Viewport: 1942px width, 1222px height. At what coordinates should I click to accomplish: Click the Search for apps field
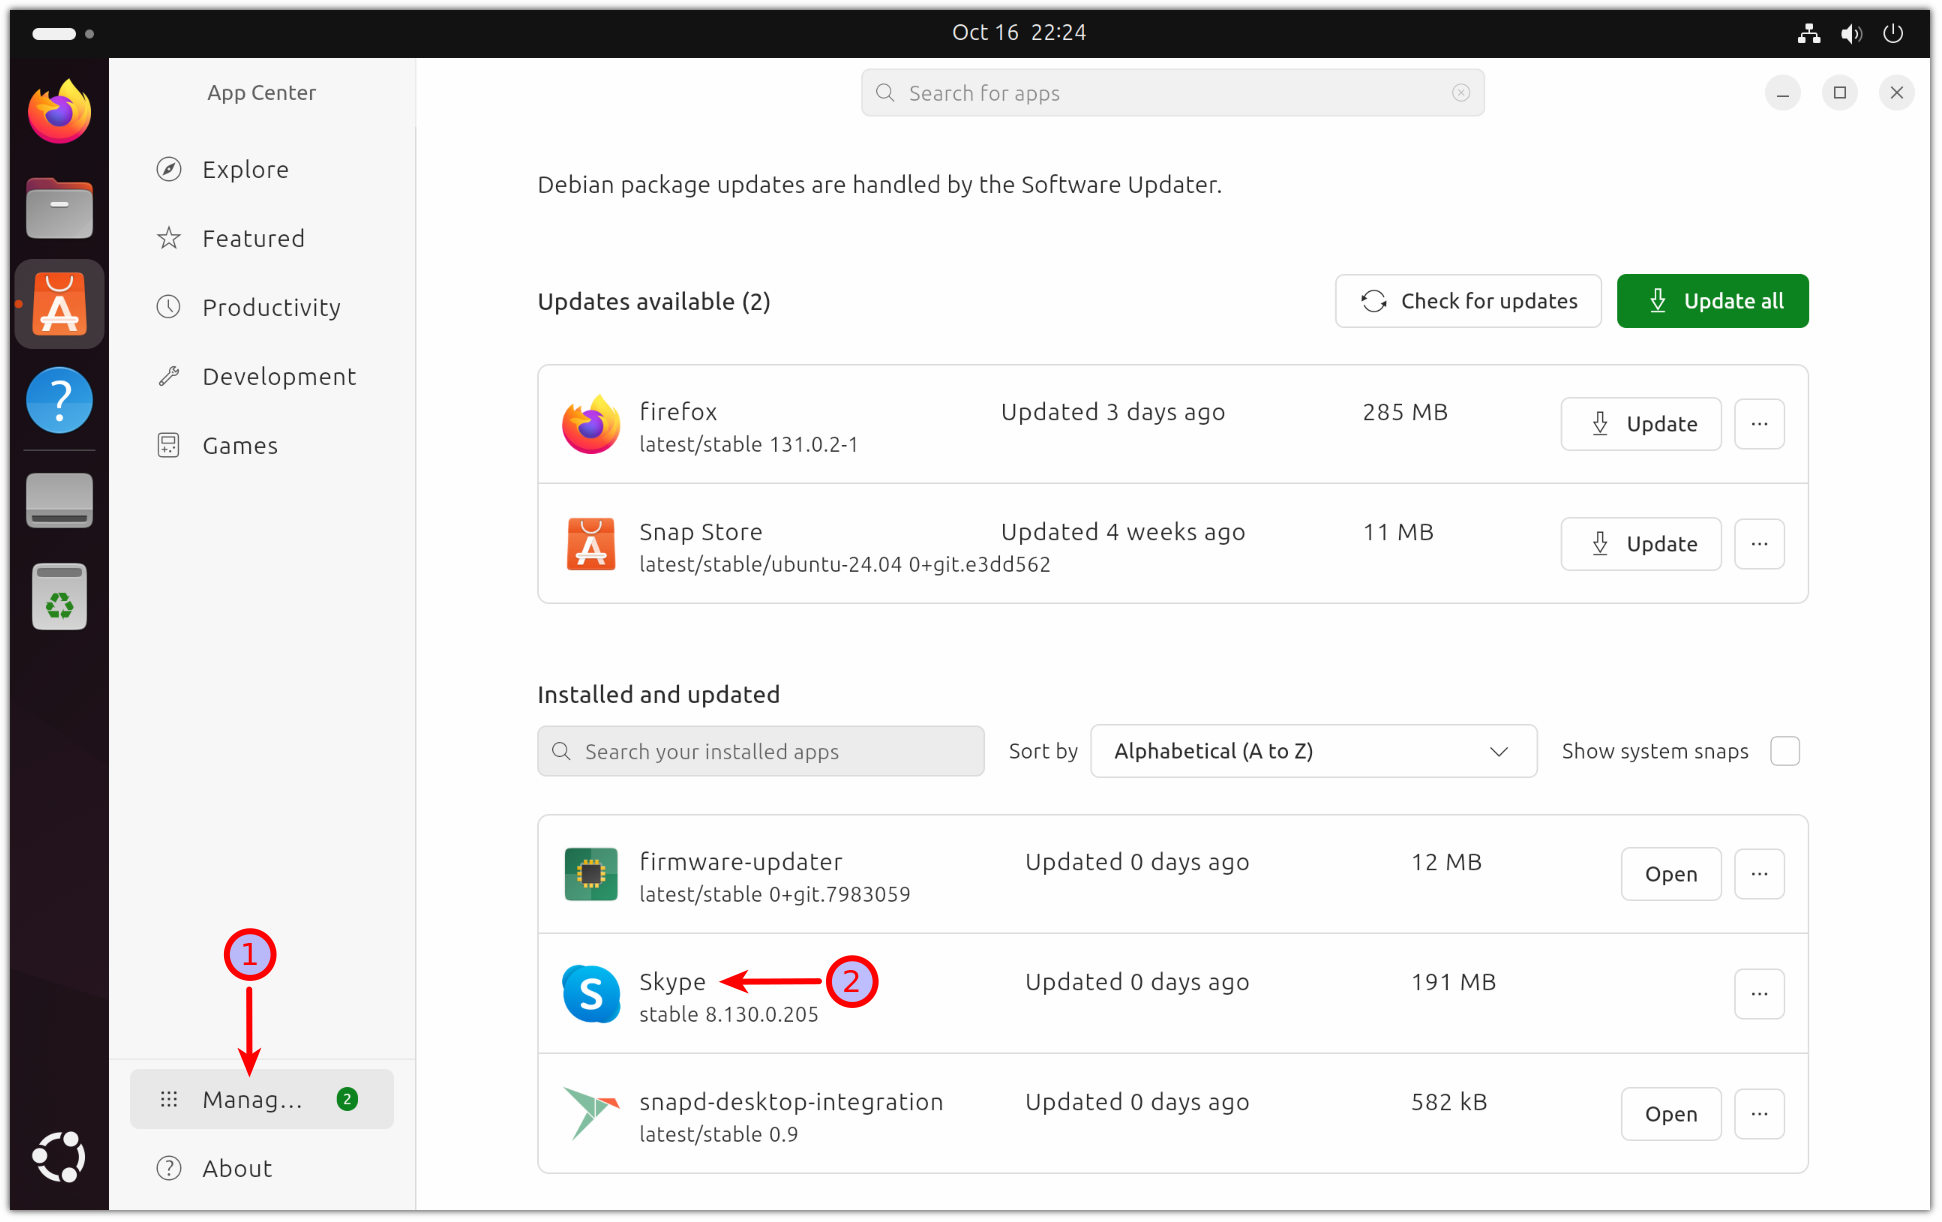[1172, 93]
